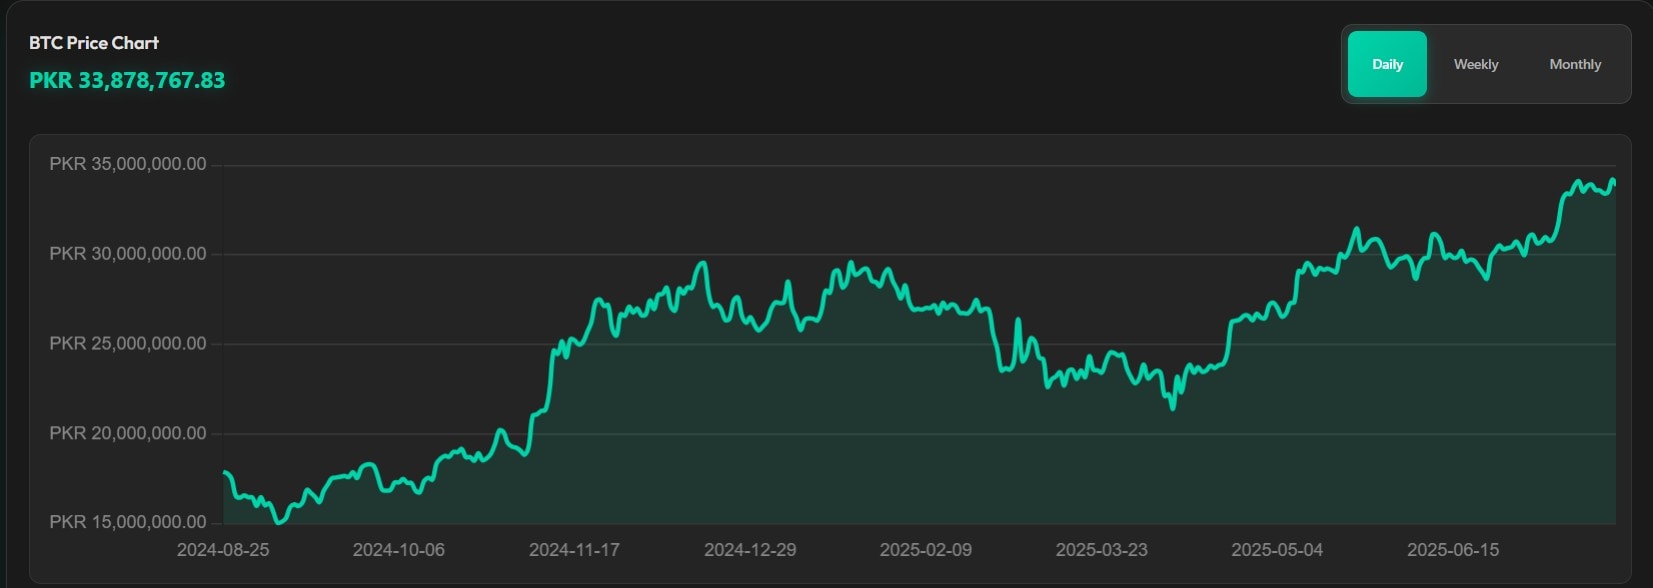Screen dimensions: 1653x588
Task: Click the 2025-02-09 date label
Action: point(926,550)
